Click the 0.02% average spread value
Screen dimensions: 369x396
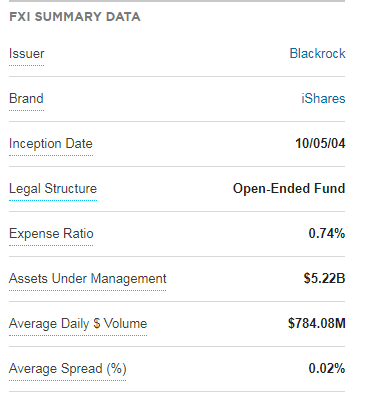[x=327, y=369]
